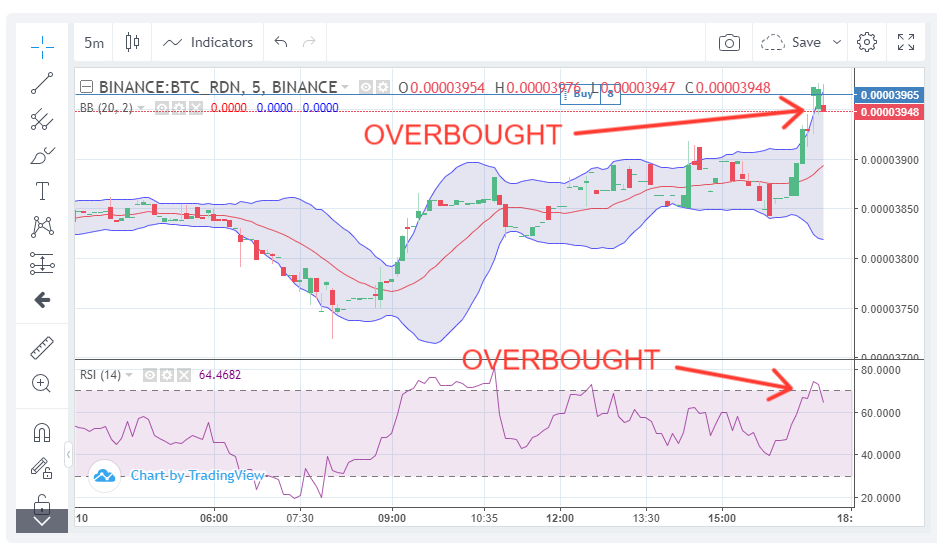Select the ruler measure tool
This screenshot has height=546, width=937.
tap(42, 348)
